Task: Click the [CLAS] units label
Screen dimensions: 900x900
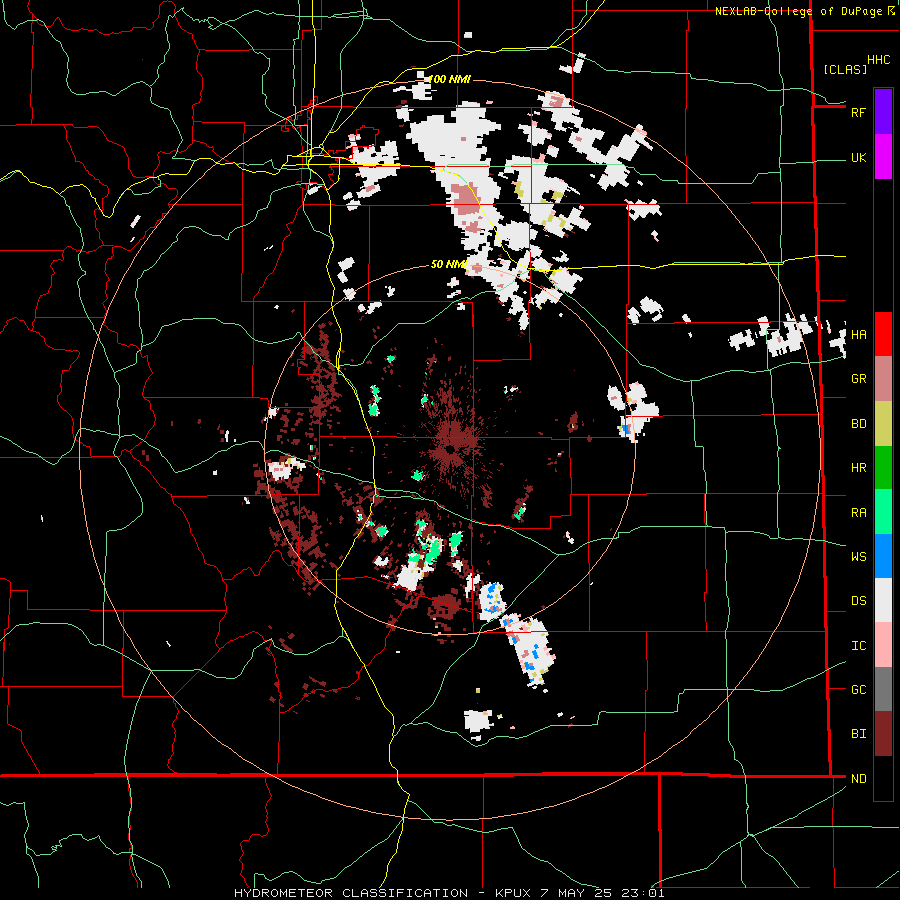Action: point(845,69)
